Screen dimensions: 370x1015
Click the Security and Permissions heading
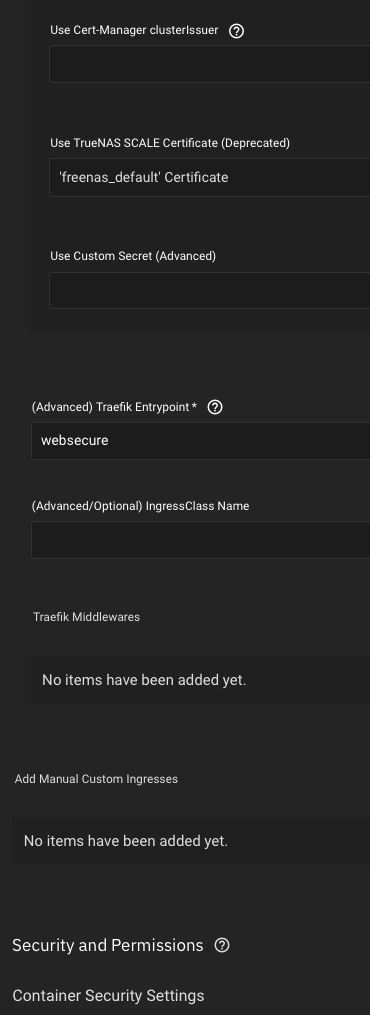pyautogui.click(x=107, y=945)
